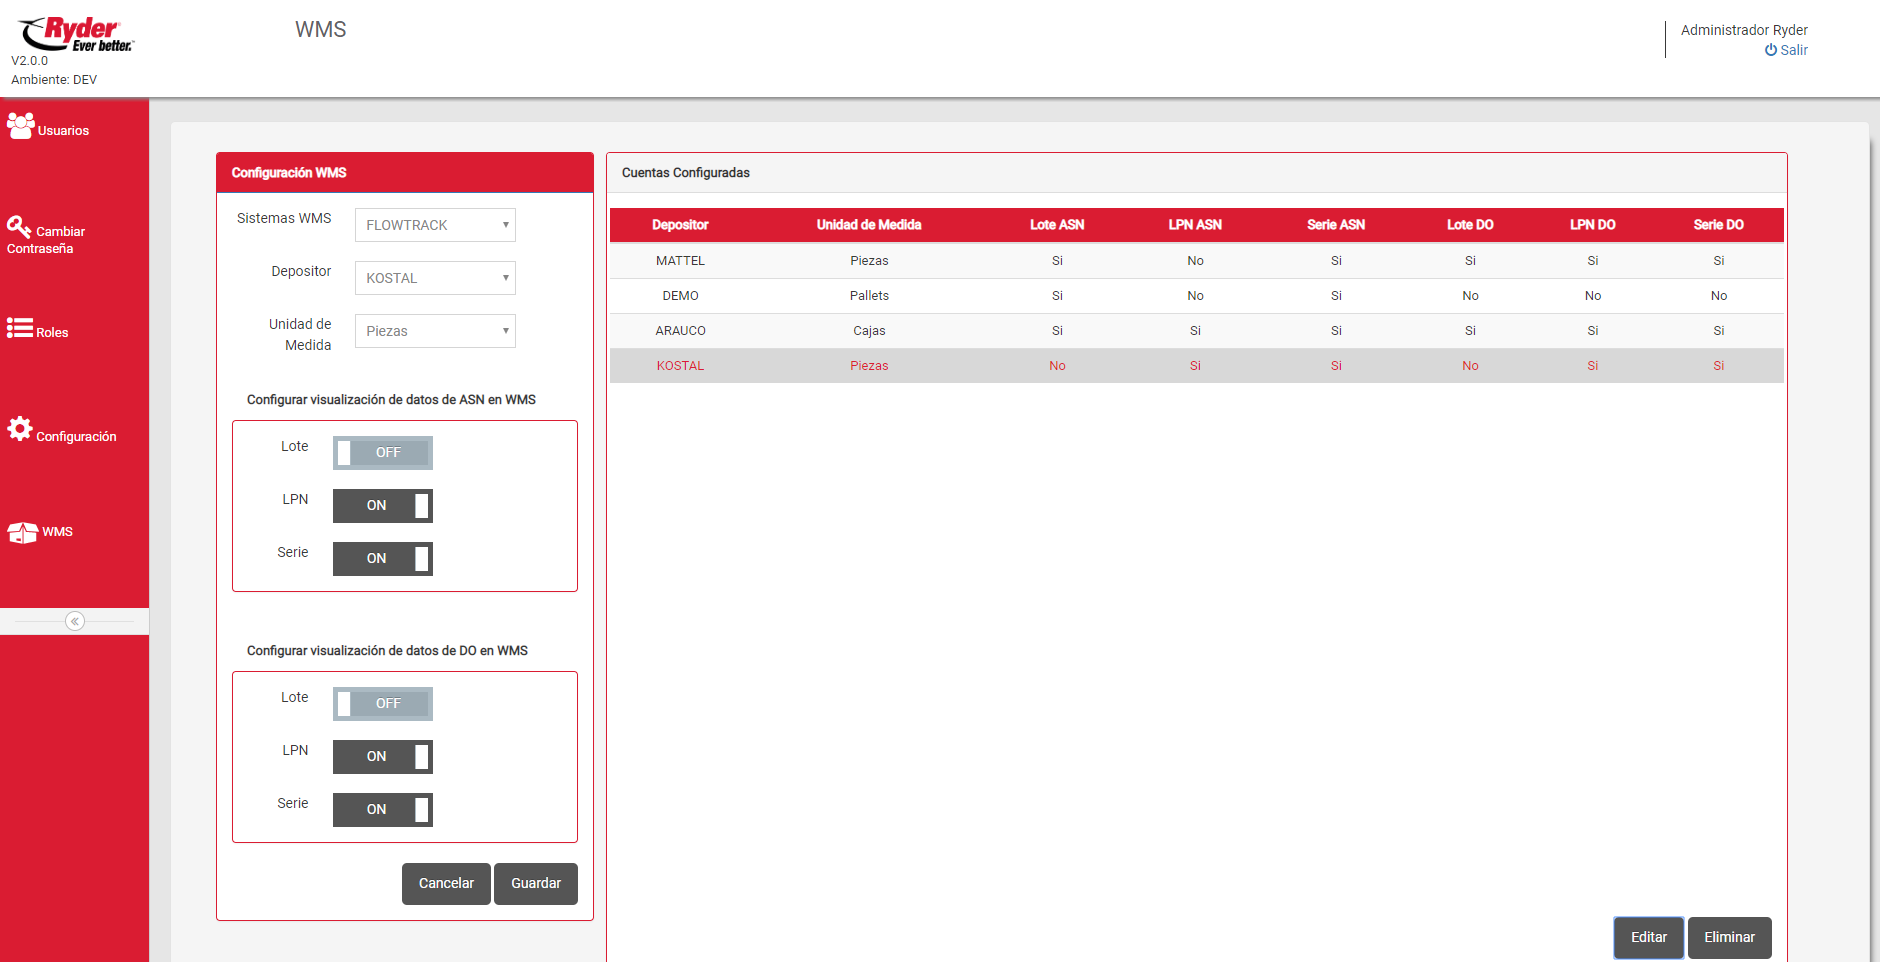This screenshot has height=962, width=1880.
Task: Open Roles via the list icon
Action: tap(20, 328)
